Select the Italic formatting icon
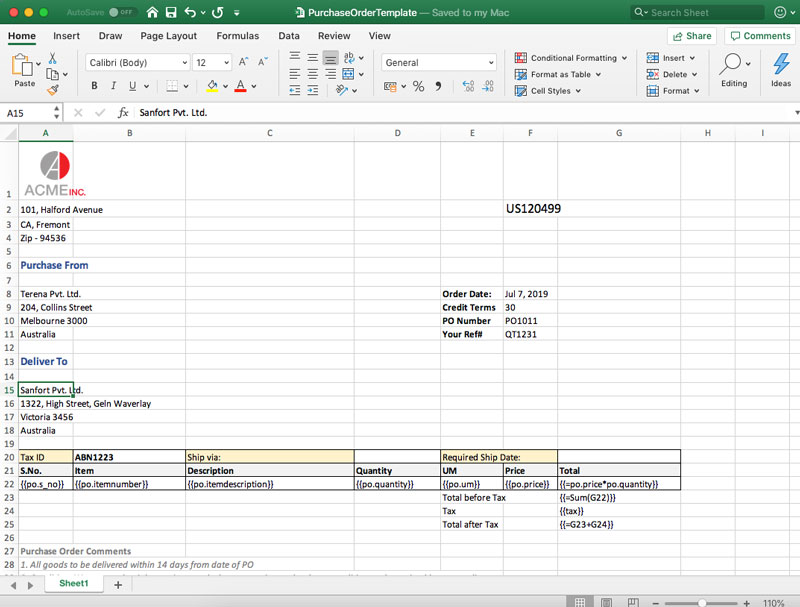This screenshot has width=800, height=607. (x=112, y=85)
